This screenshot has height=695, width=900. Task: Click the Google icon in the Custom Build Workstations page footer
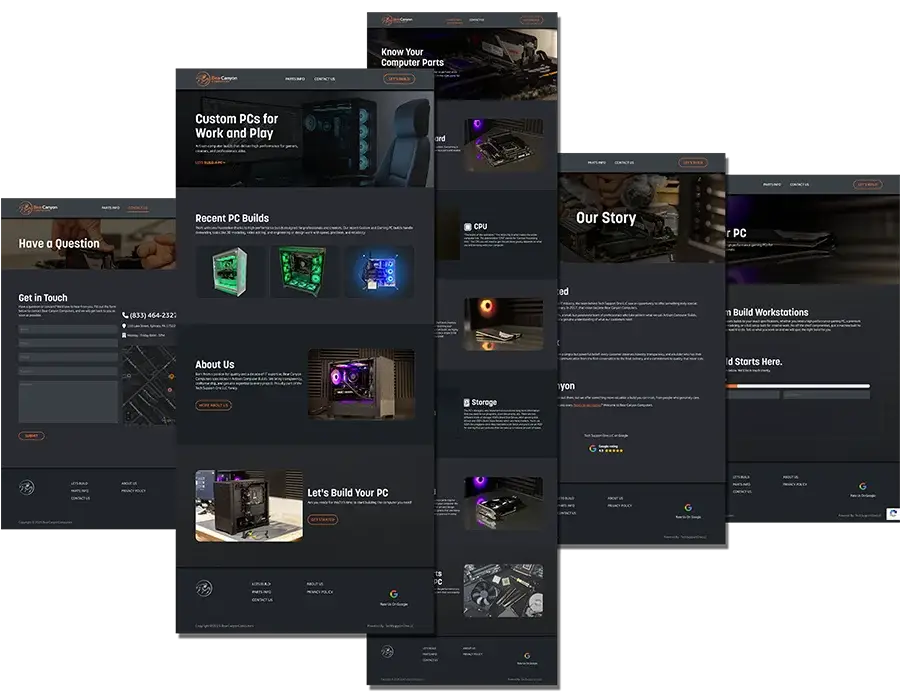point(862,487)
